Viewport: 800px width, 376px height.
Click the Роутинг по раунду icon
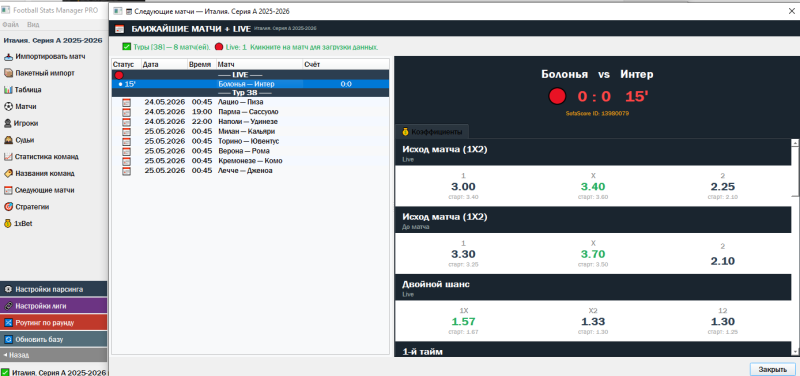click(x=8, y=322)
